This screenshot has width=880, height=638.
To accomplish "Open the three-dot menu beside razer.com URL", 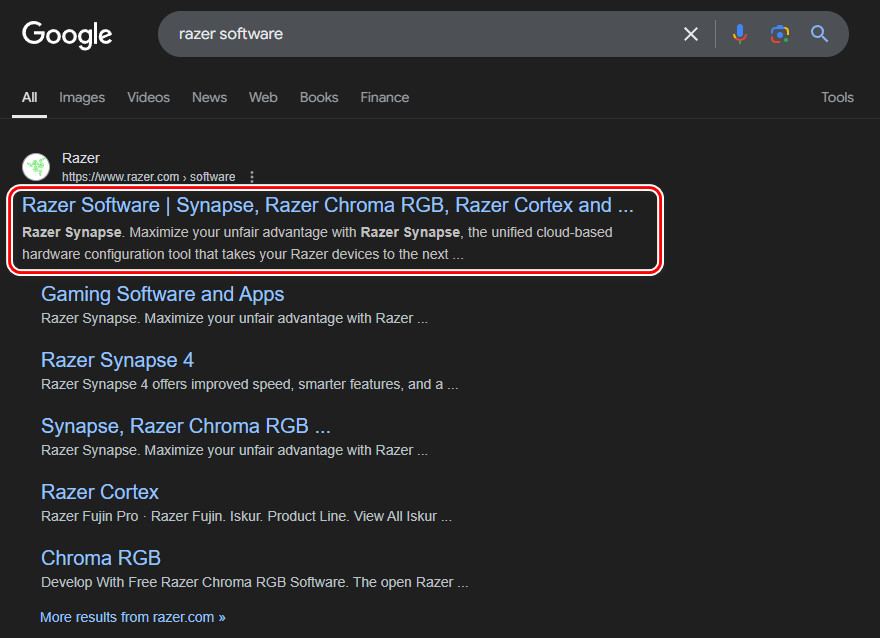I will 252,177.
